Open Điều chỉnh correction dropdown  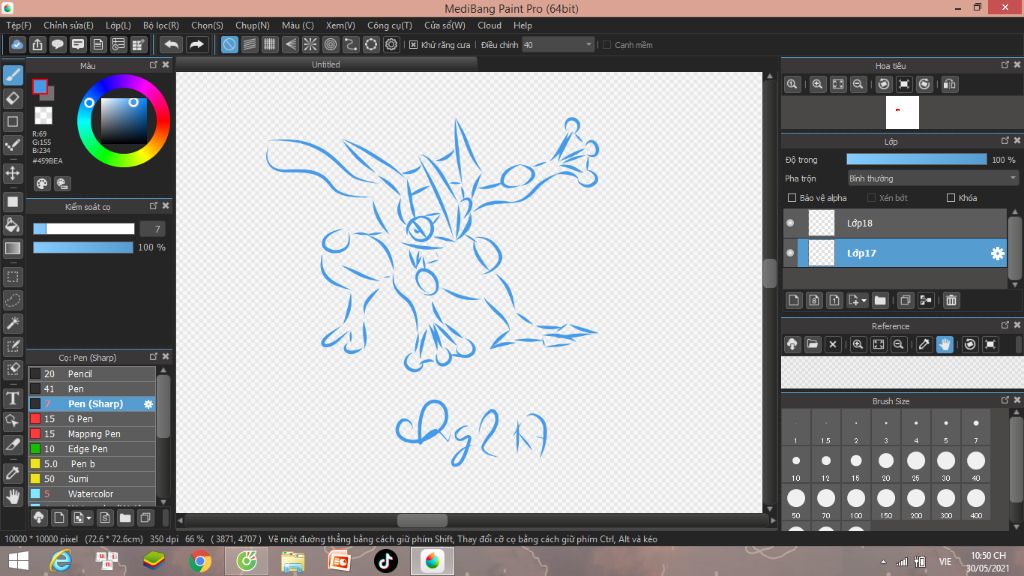558,45
